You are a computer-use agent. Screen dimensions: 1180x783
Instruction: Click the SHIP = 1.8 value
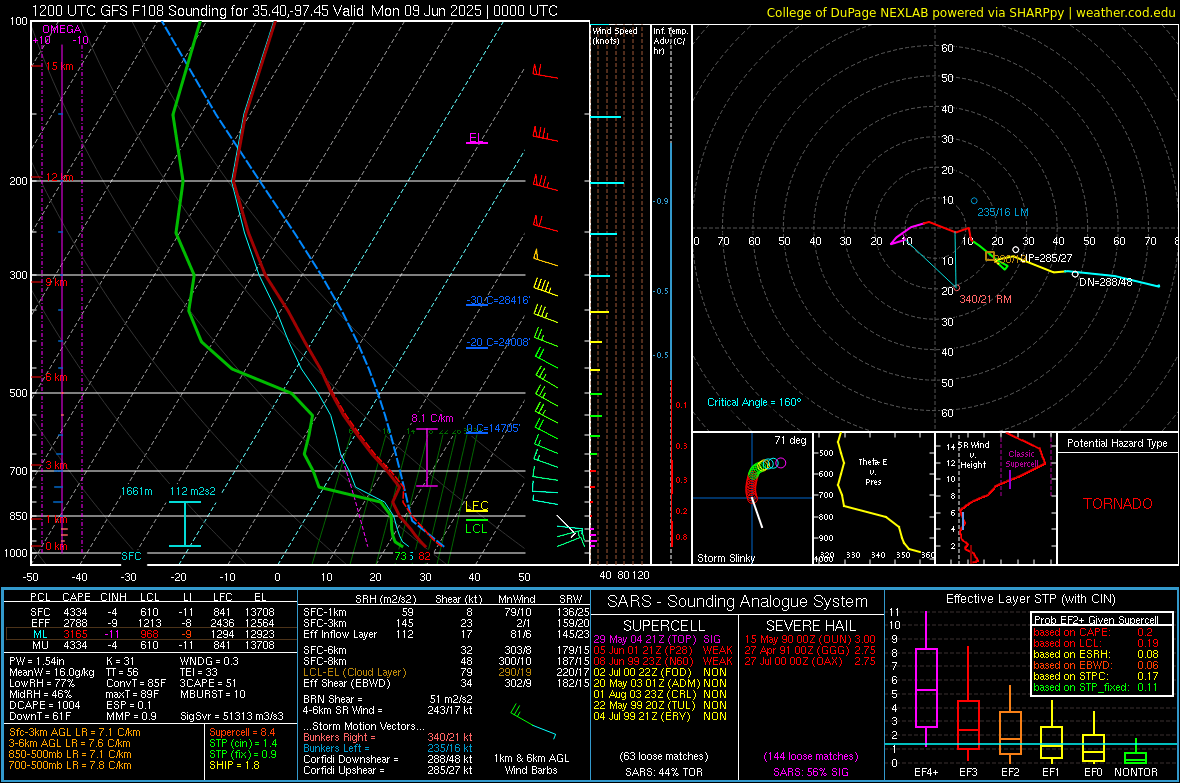coord(234,766)
